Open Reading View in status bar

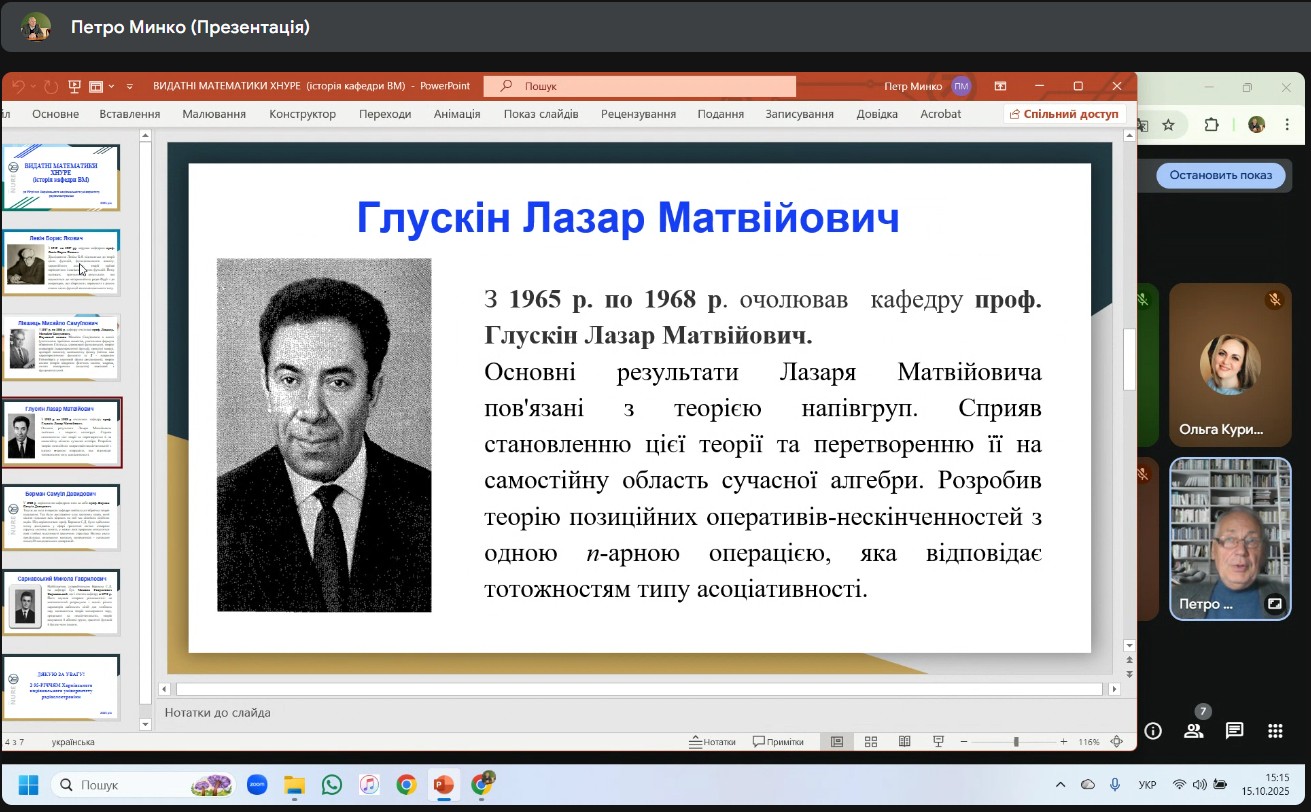coord(904,742)
